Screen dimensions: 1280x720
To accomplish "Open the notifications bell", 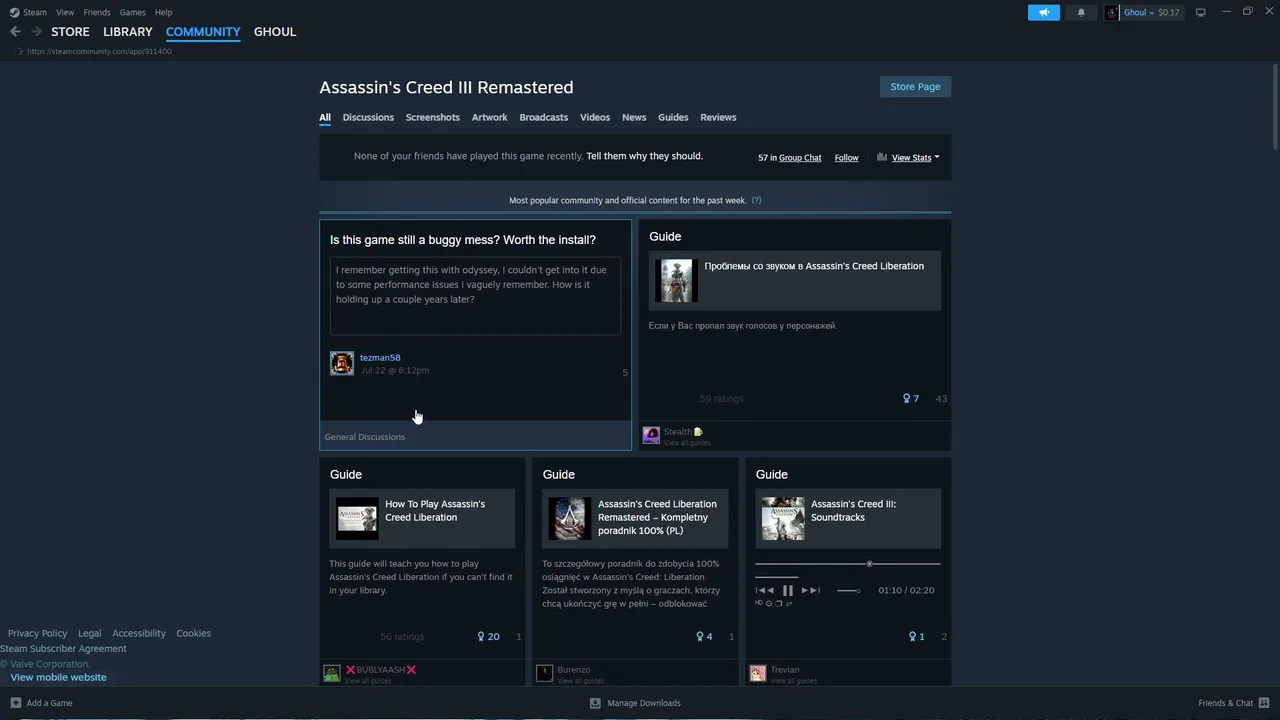I will [x=1081, y=12].
